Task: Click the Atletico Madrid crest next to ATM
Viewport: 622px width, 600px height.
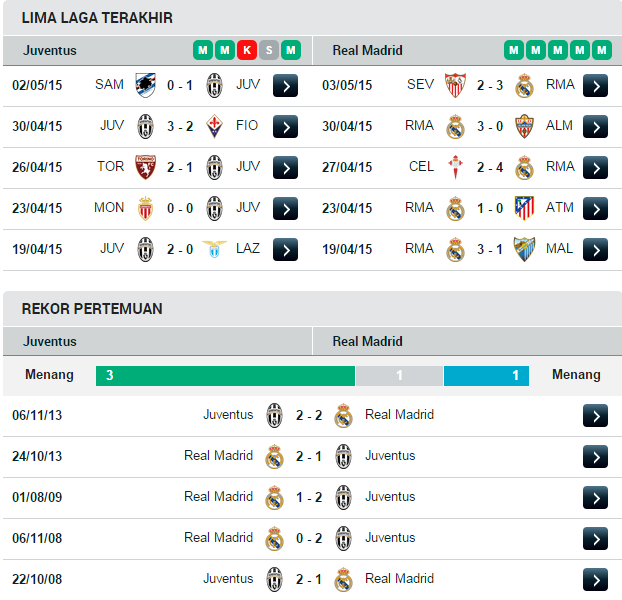Action: coord(524,208)
